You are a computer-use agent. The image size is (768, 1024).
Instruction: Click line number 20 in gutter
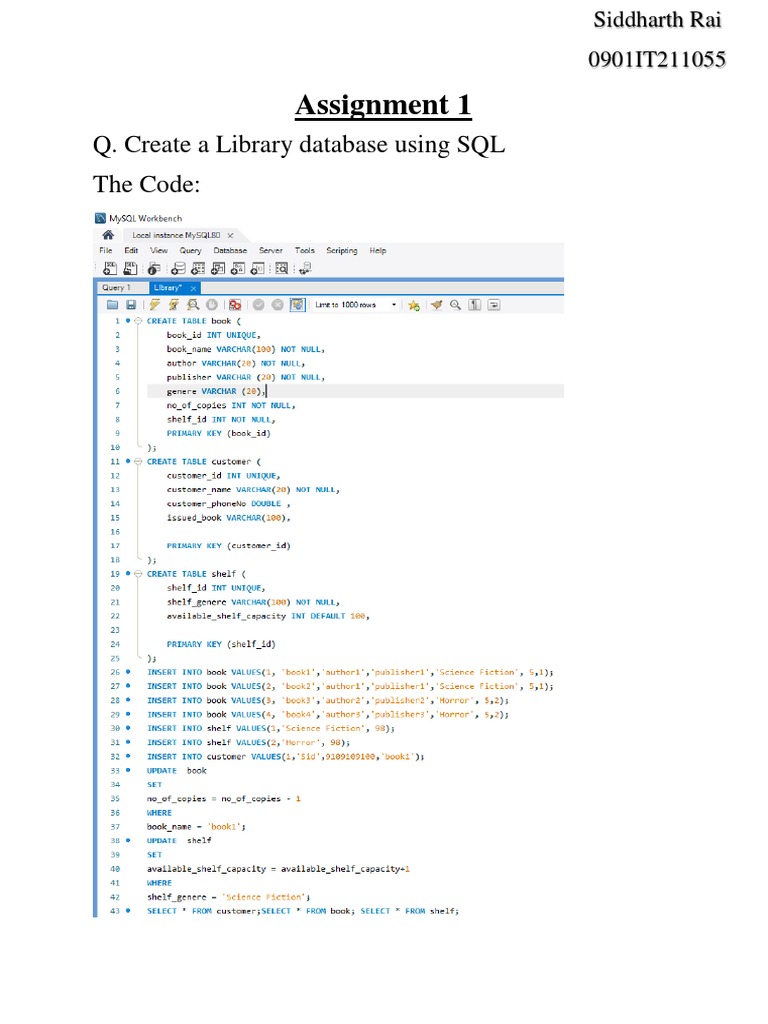pos(115,588)
